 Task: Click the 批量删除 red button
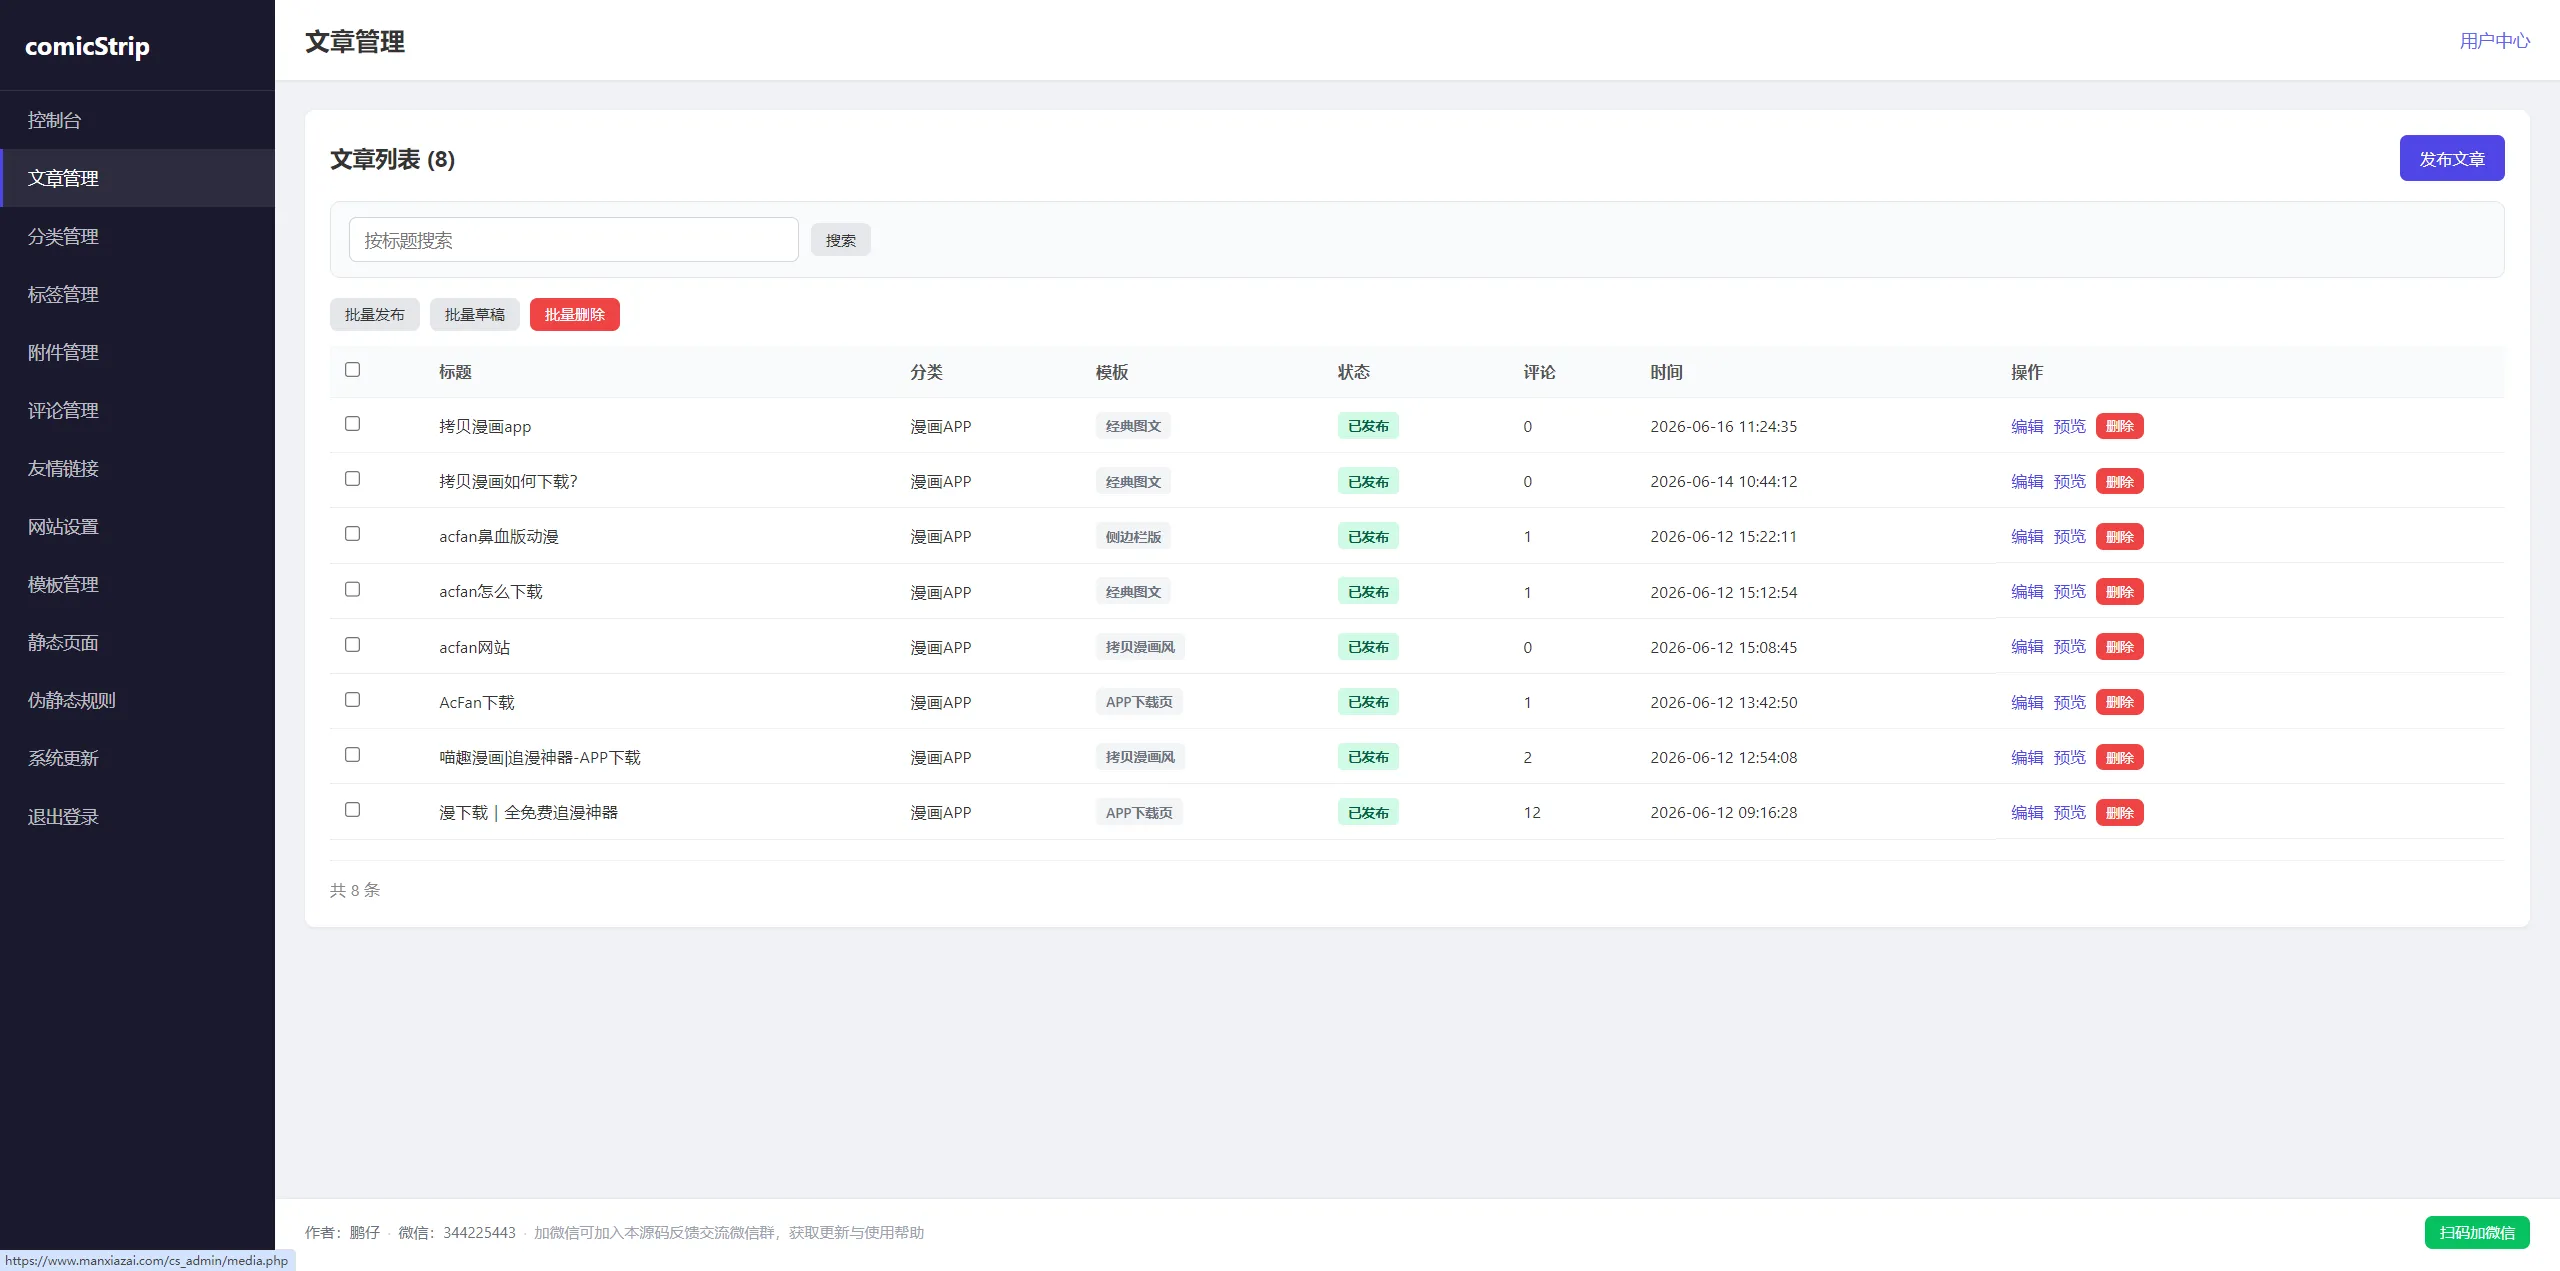(x=574, y=314)
